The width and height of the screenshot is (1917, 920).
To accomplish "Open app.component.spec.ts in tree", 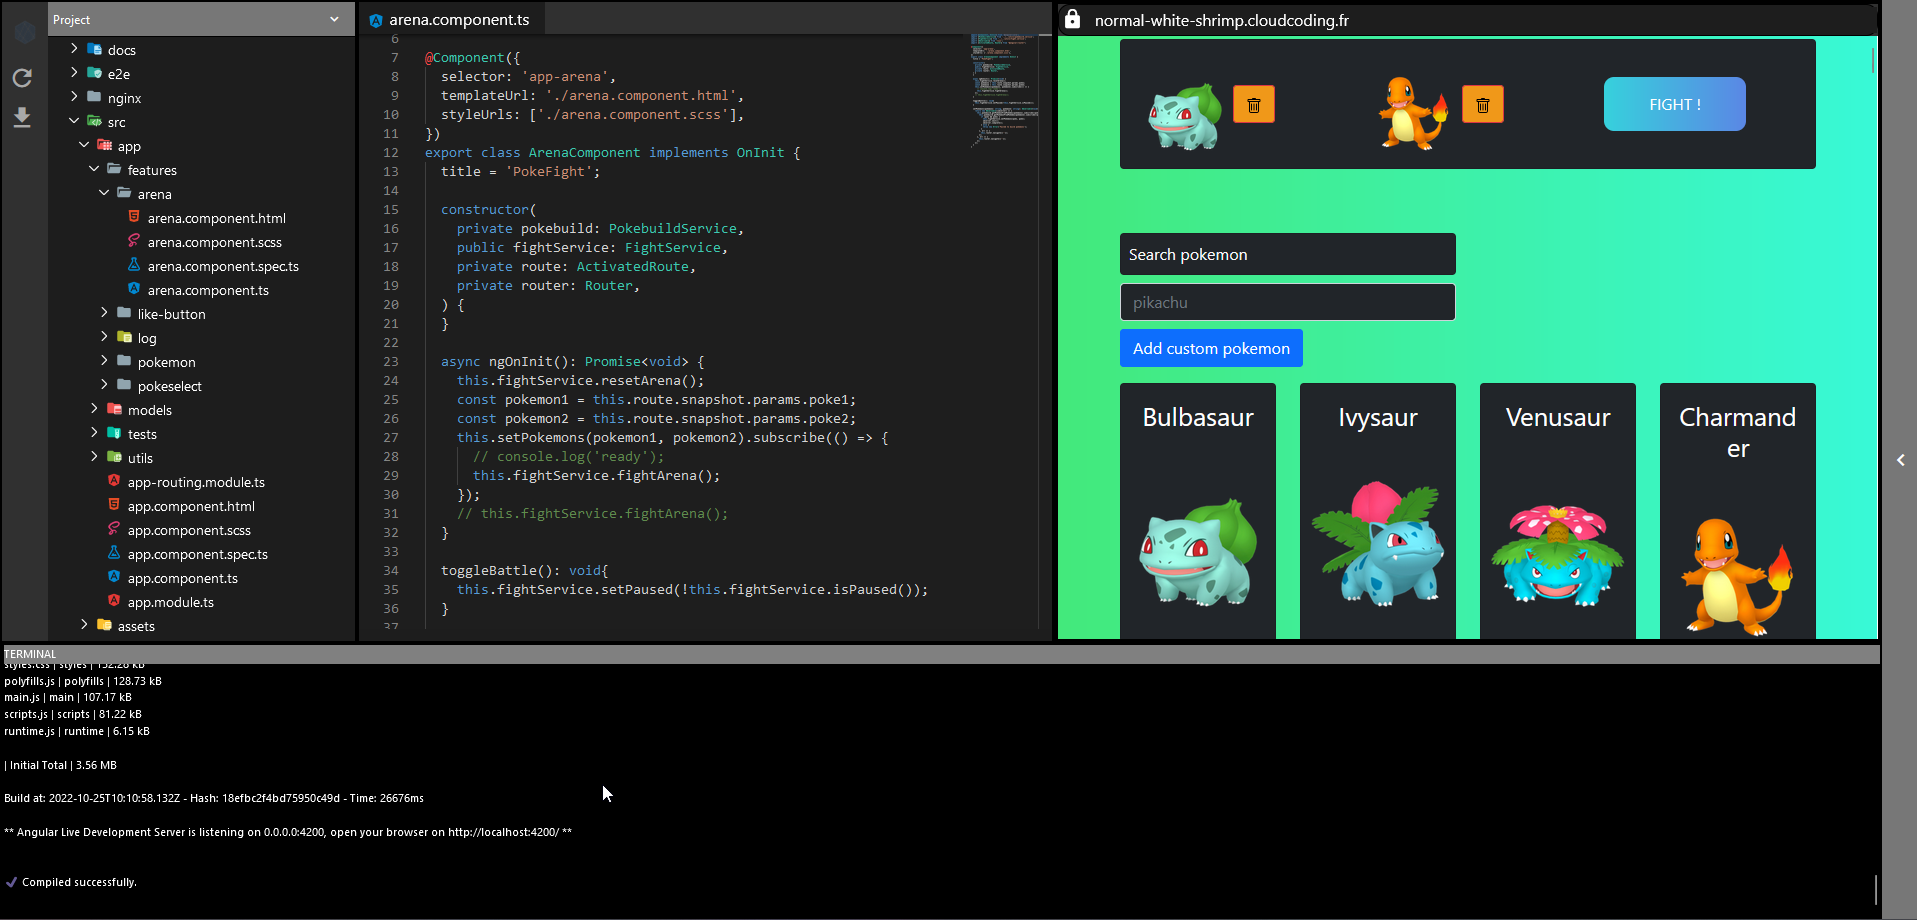I will click(x=197, y=554).
